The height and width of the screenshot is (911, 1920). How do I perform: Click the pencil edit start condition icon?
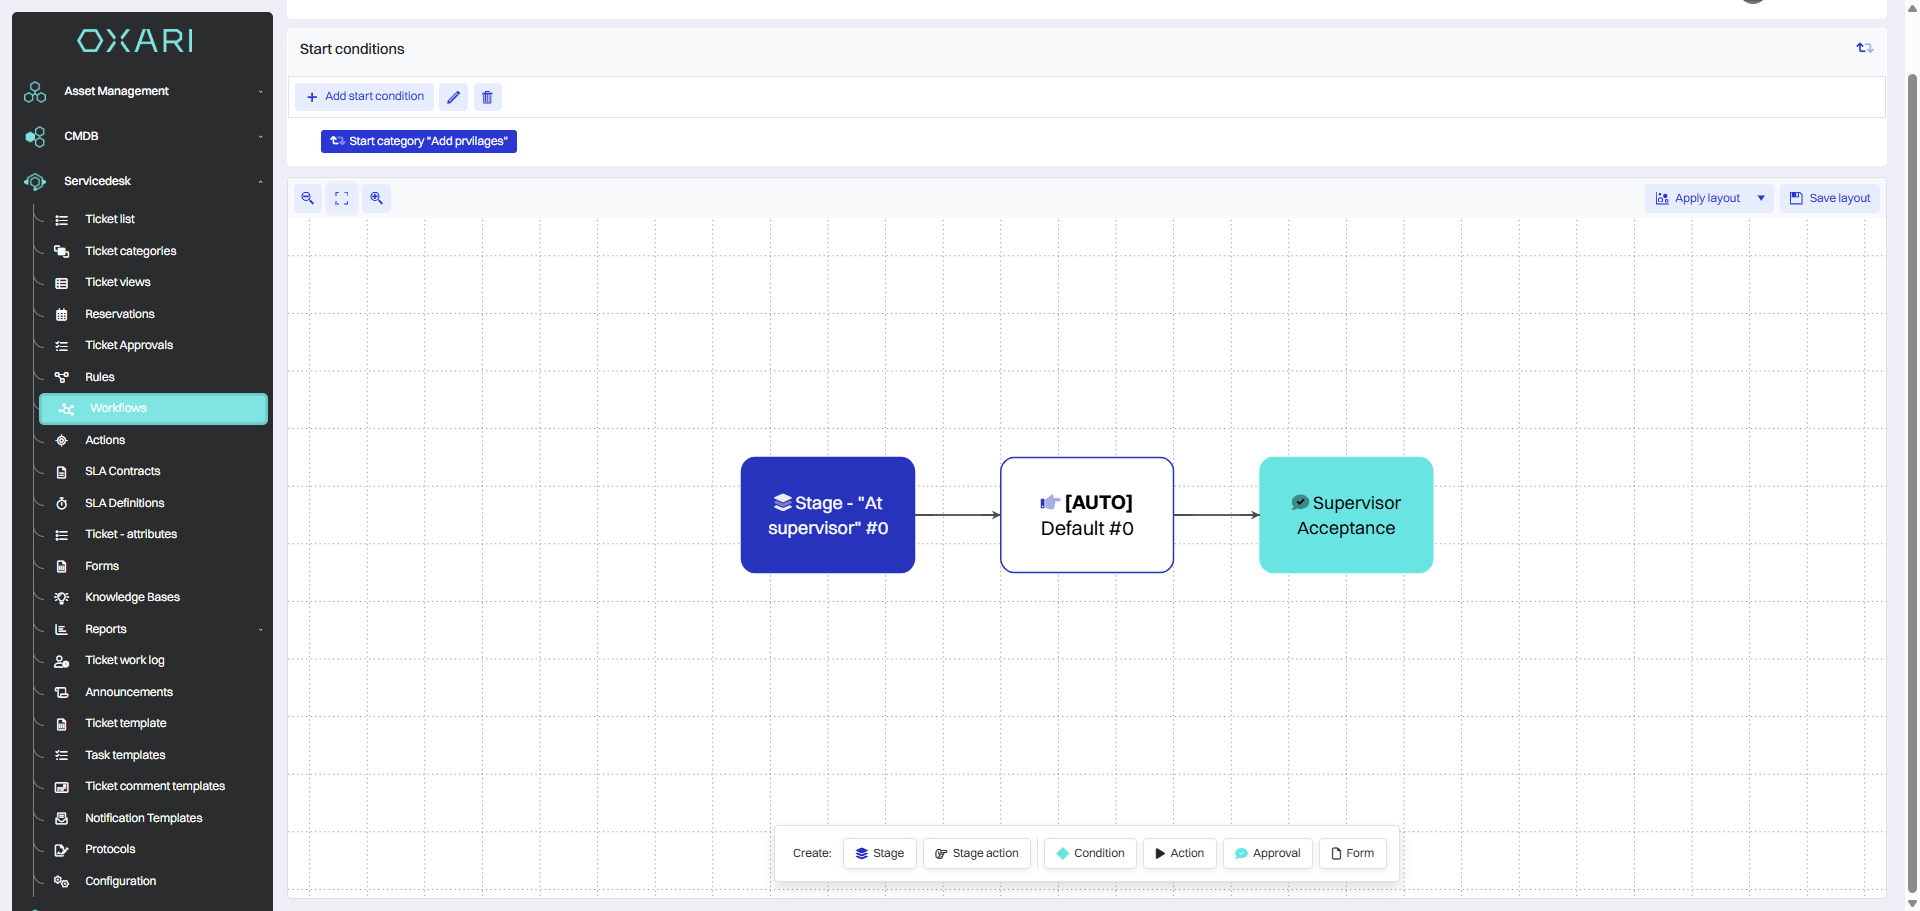point(453,97)
